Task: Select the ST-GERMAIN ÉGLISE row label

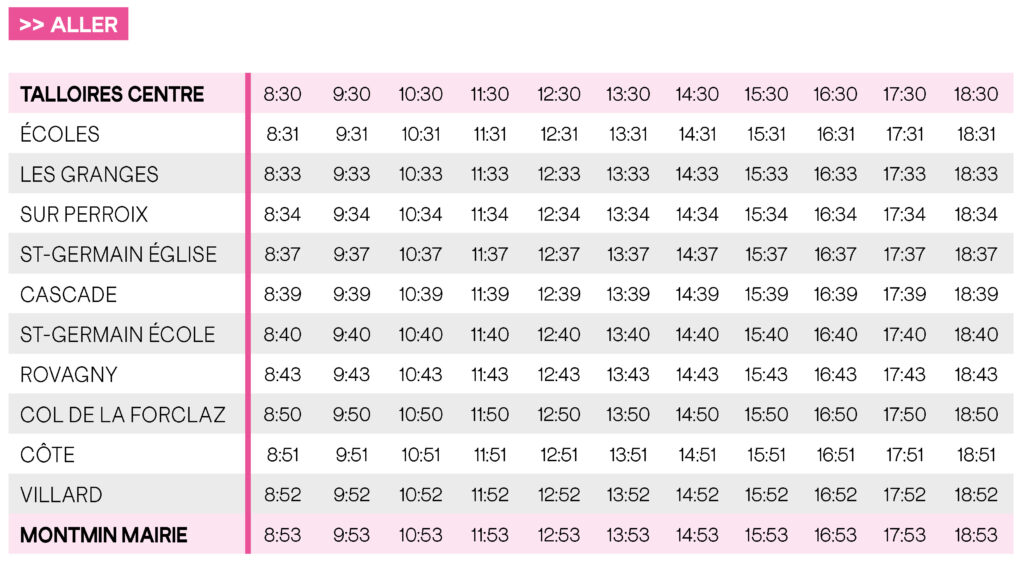Action: pos(118,254)
